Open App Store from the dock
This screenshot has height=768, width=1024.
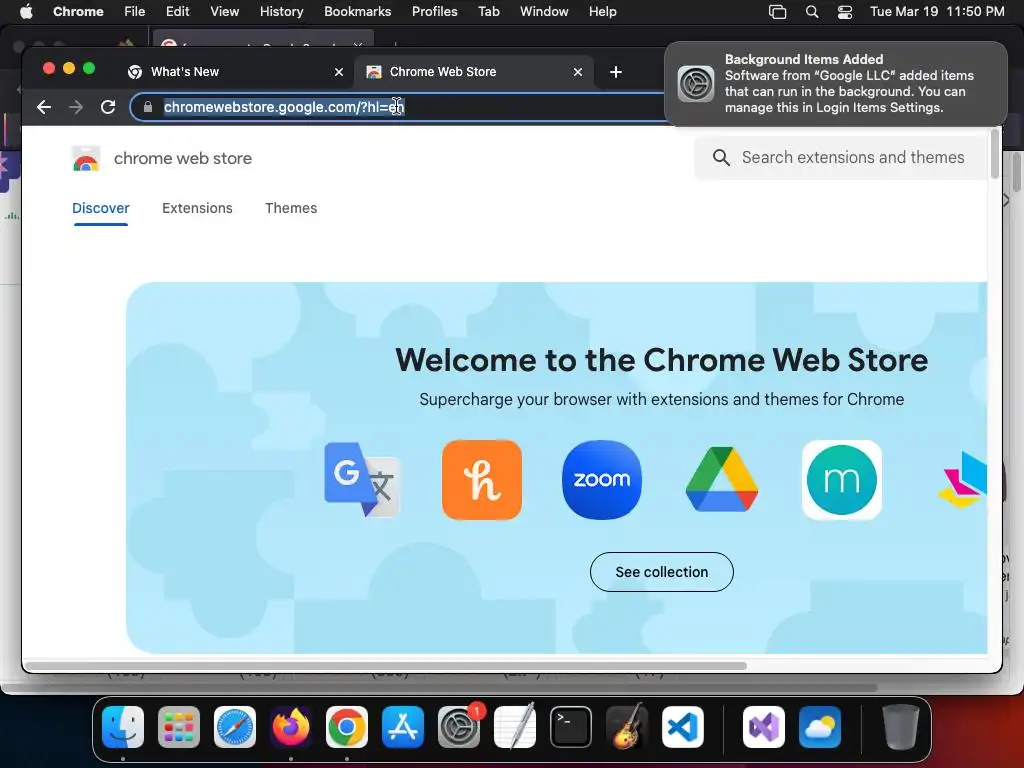pyautogui.click(x=403, y=727)
